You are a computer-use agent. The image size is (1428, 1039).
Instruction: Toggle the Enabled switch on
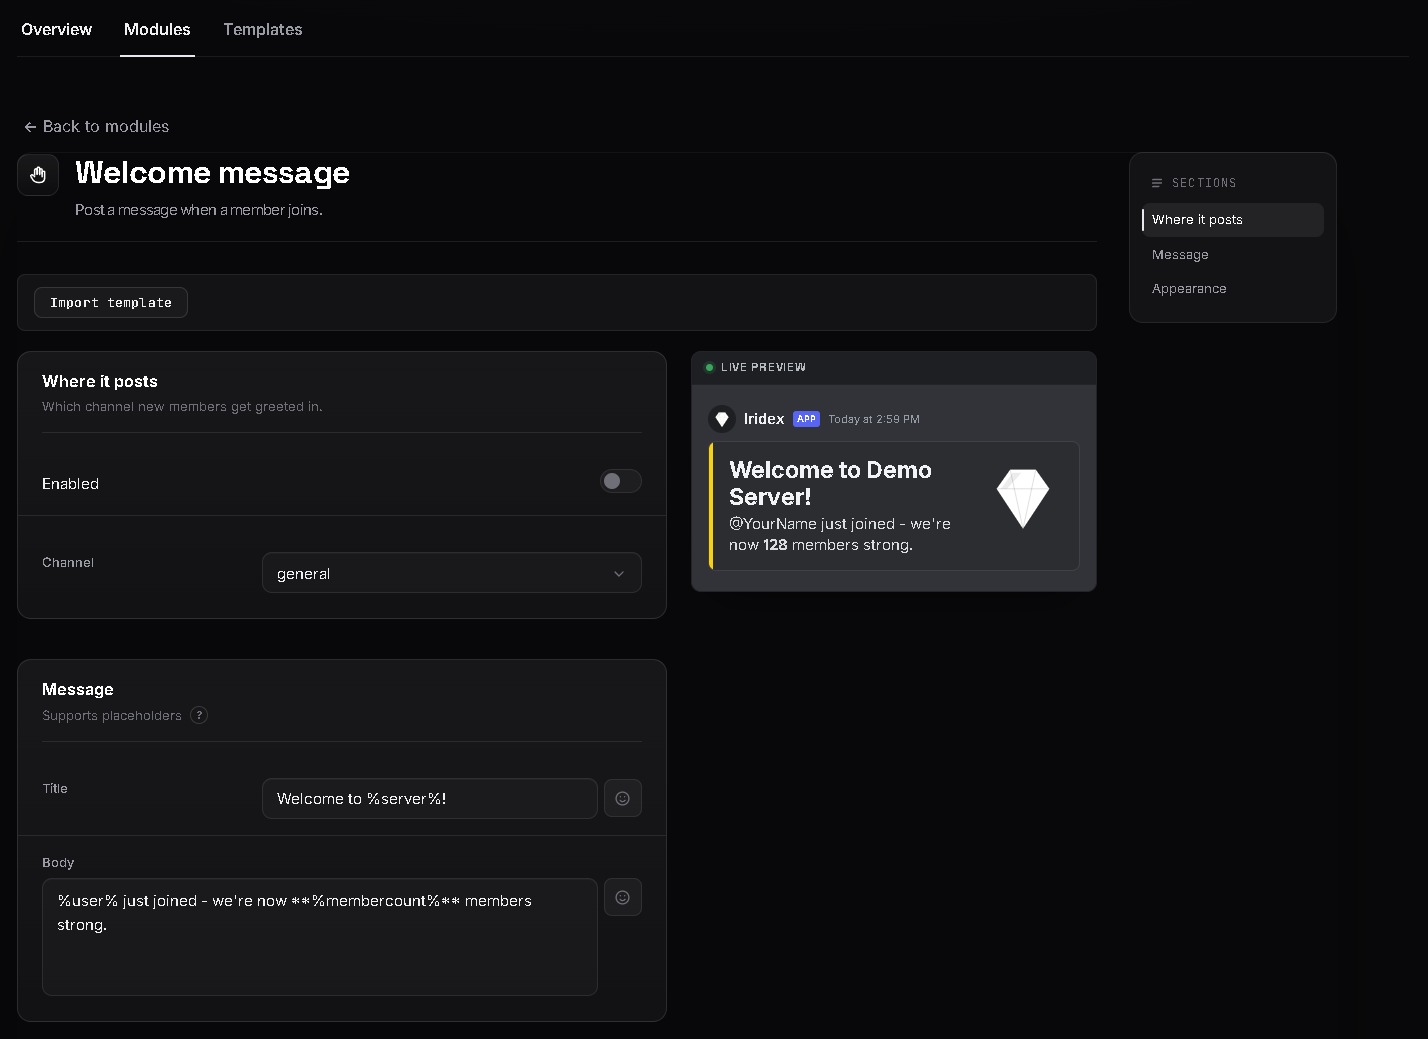tap(620, 481)
